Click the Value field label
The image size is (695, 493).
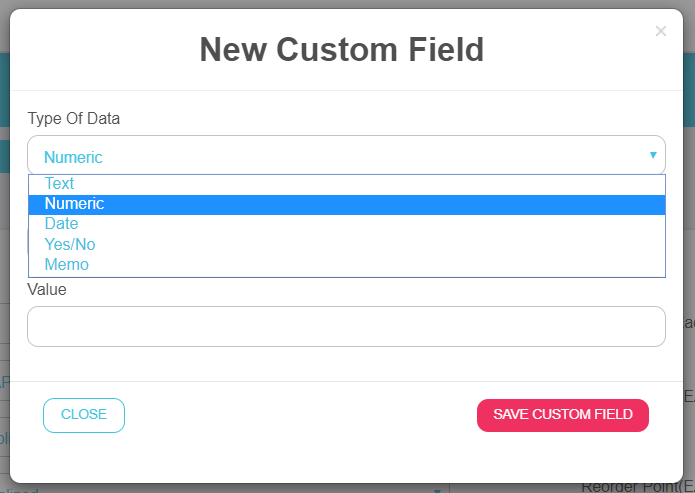tap(47, 289)
